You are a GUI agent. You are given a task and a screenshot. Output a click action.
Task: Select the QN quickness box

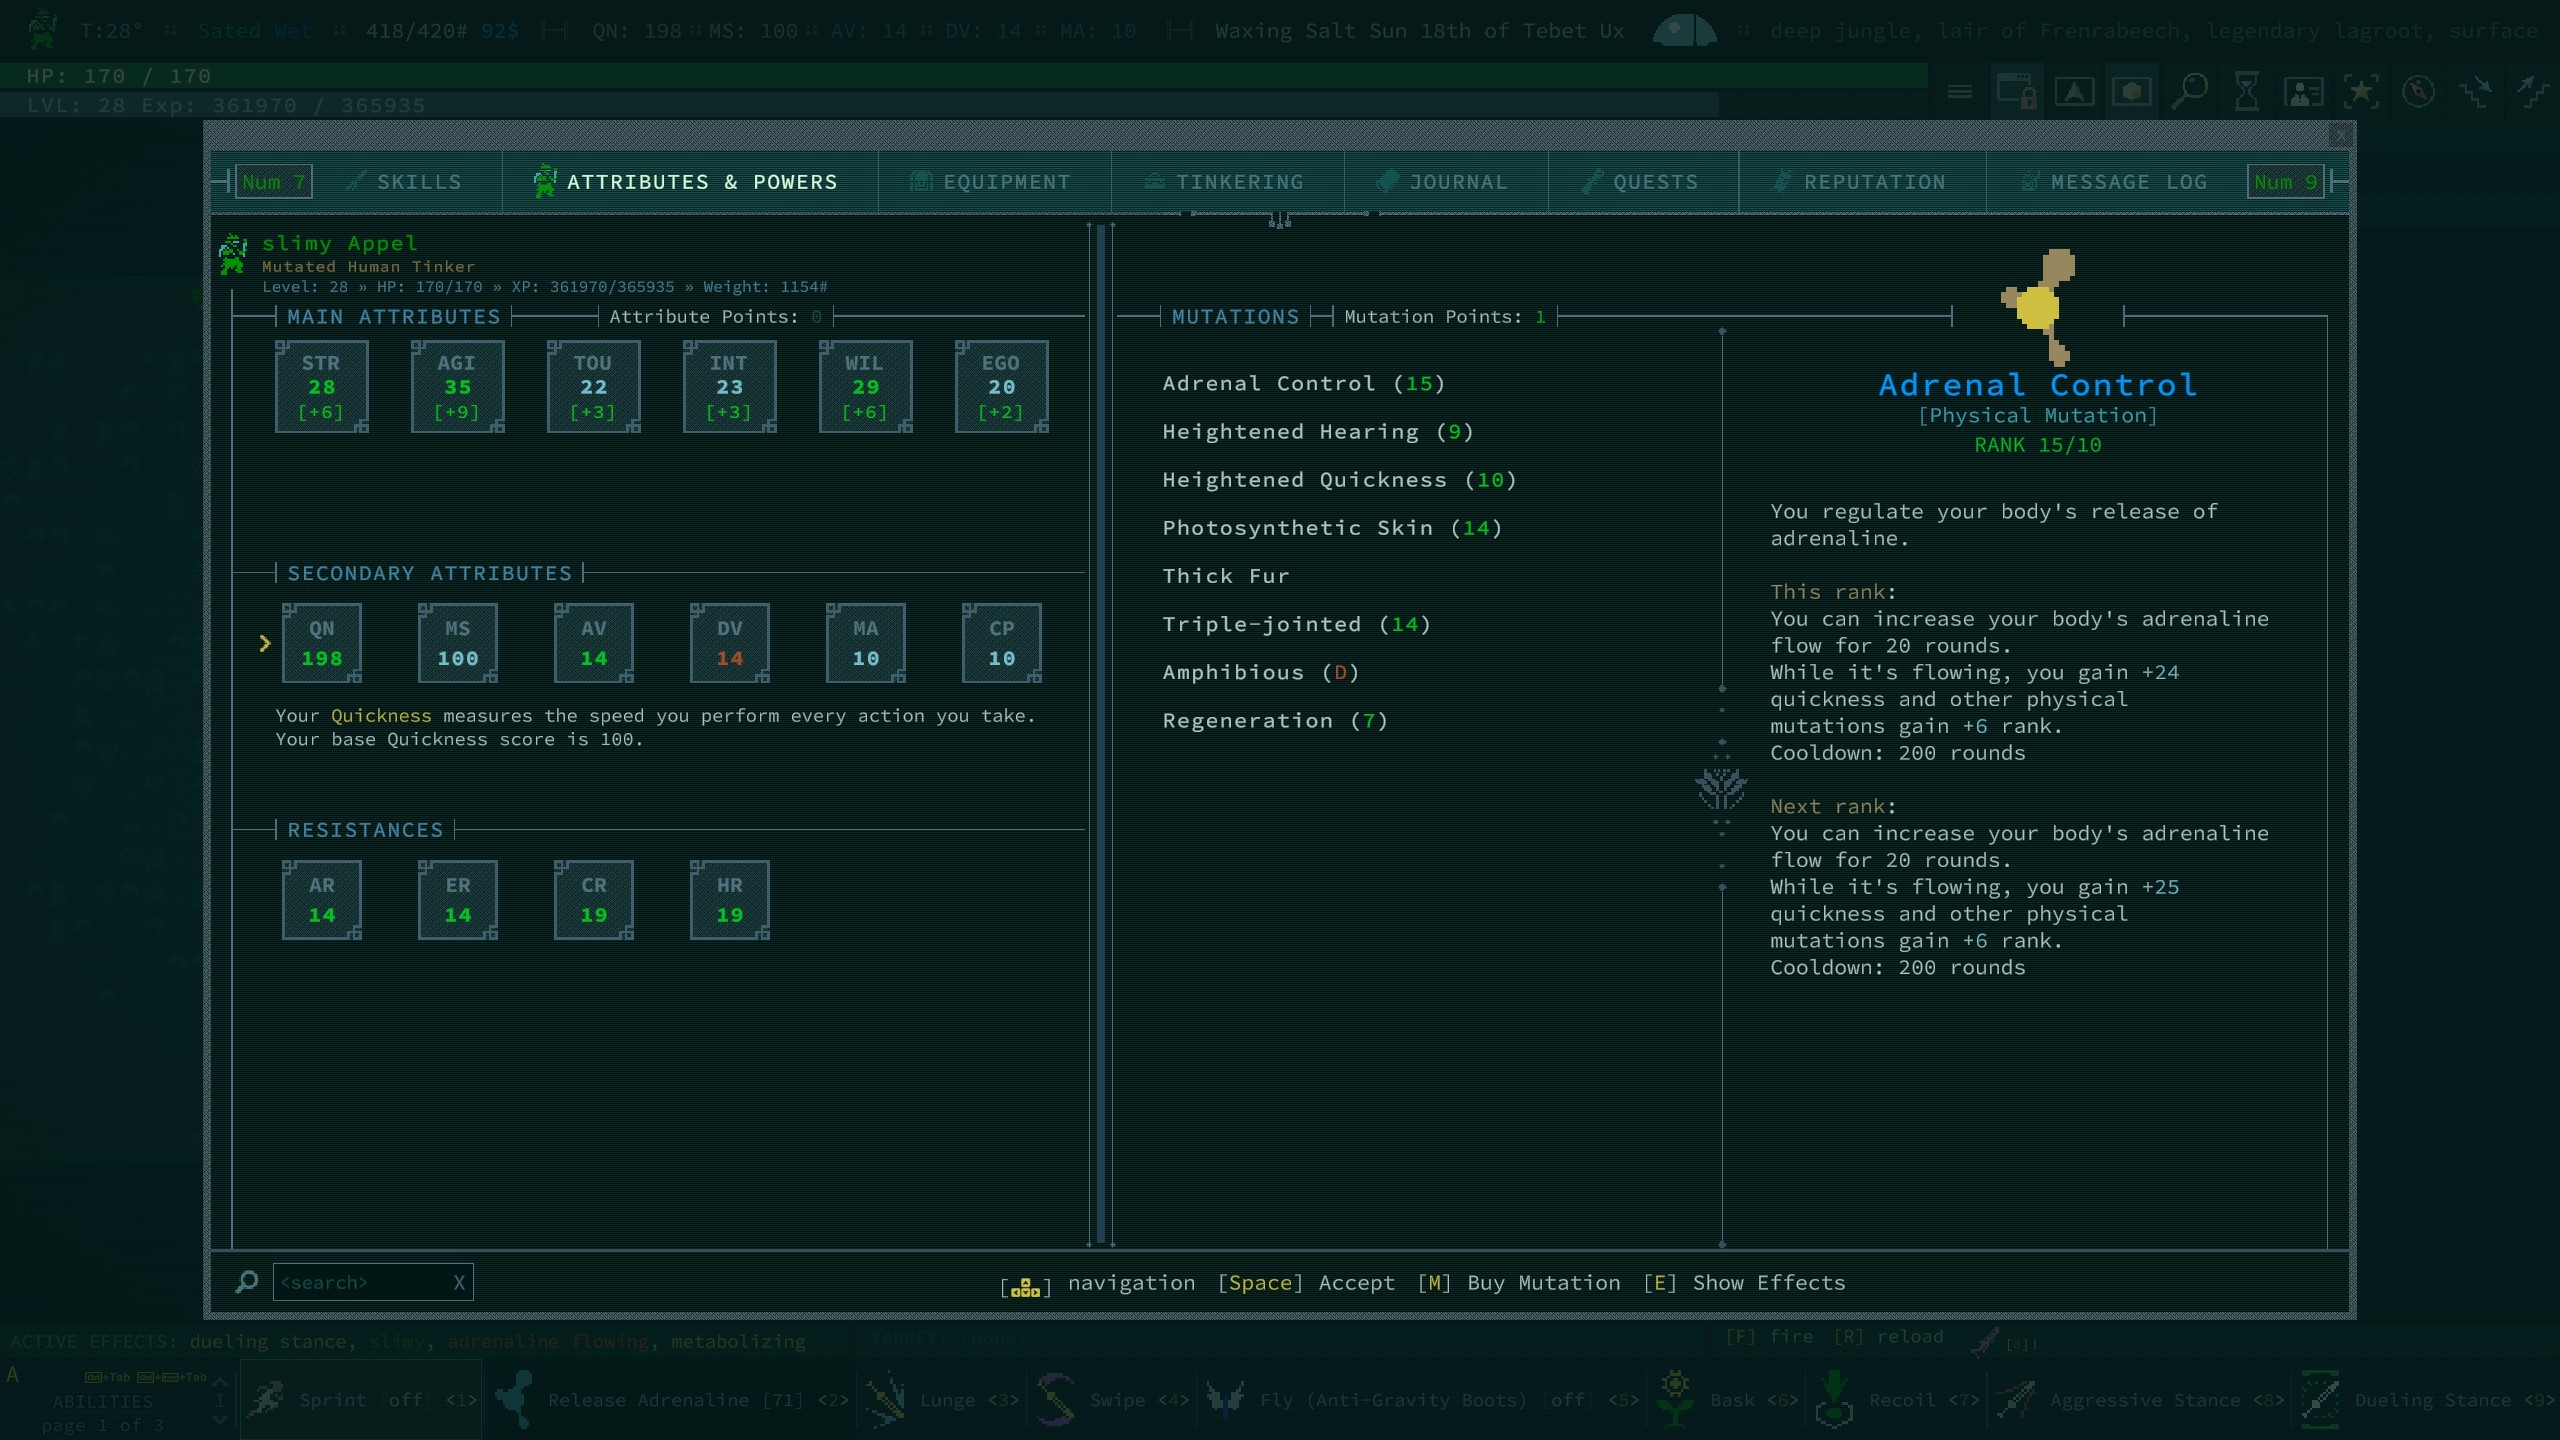321,643
